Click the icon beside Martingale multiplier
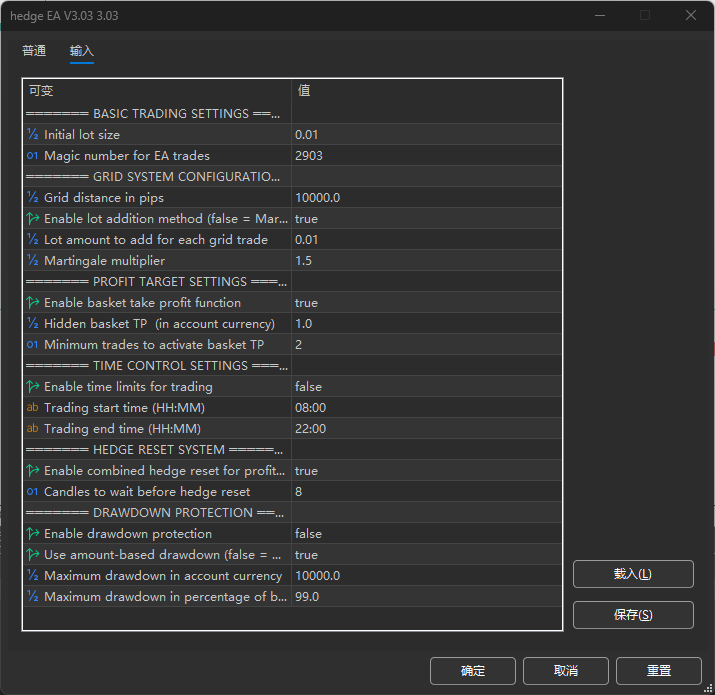This screenshot has height=695, width=715. click(33, 261)
